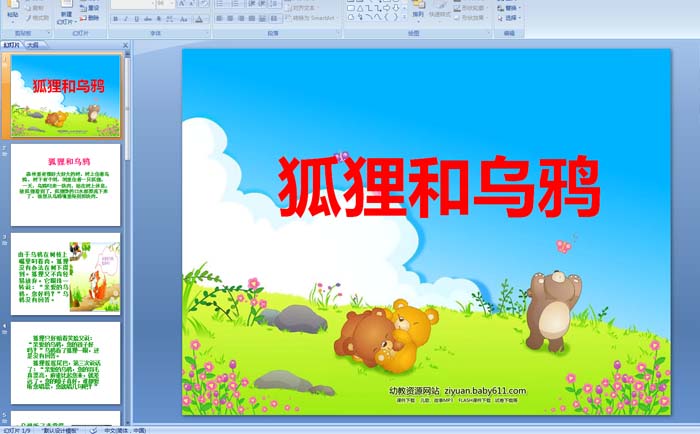This screenshot has height=434, width=700.
Task: Close the slides thumbnail pane
Action: (125, 45)
